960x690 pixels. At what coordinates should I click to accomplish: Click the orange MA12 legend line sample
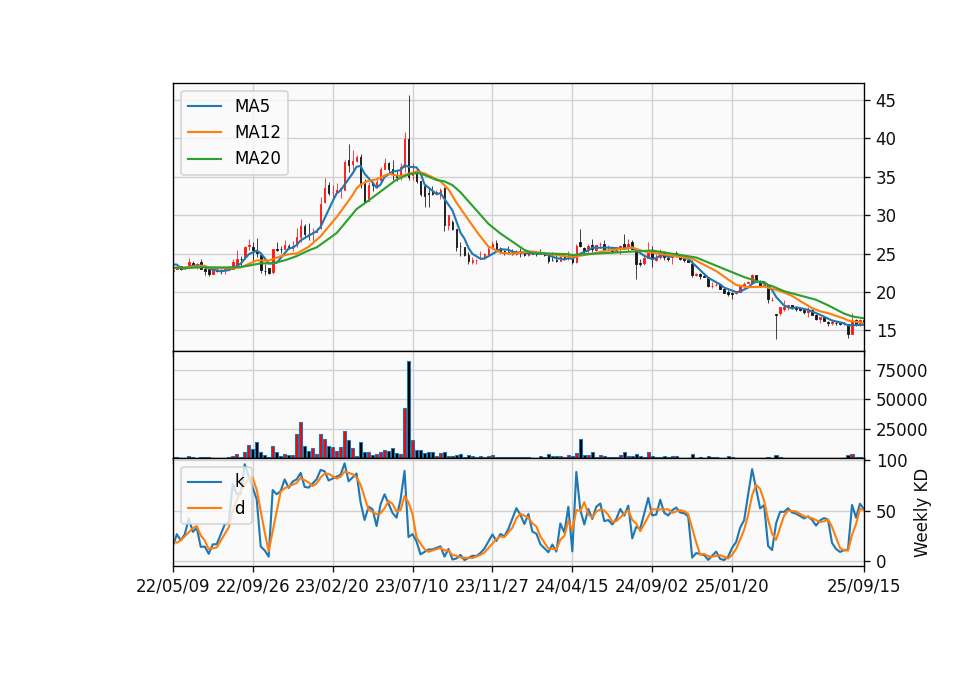(x=204, y=132)
